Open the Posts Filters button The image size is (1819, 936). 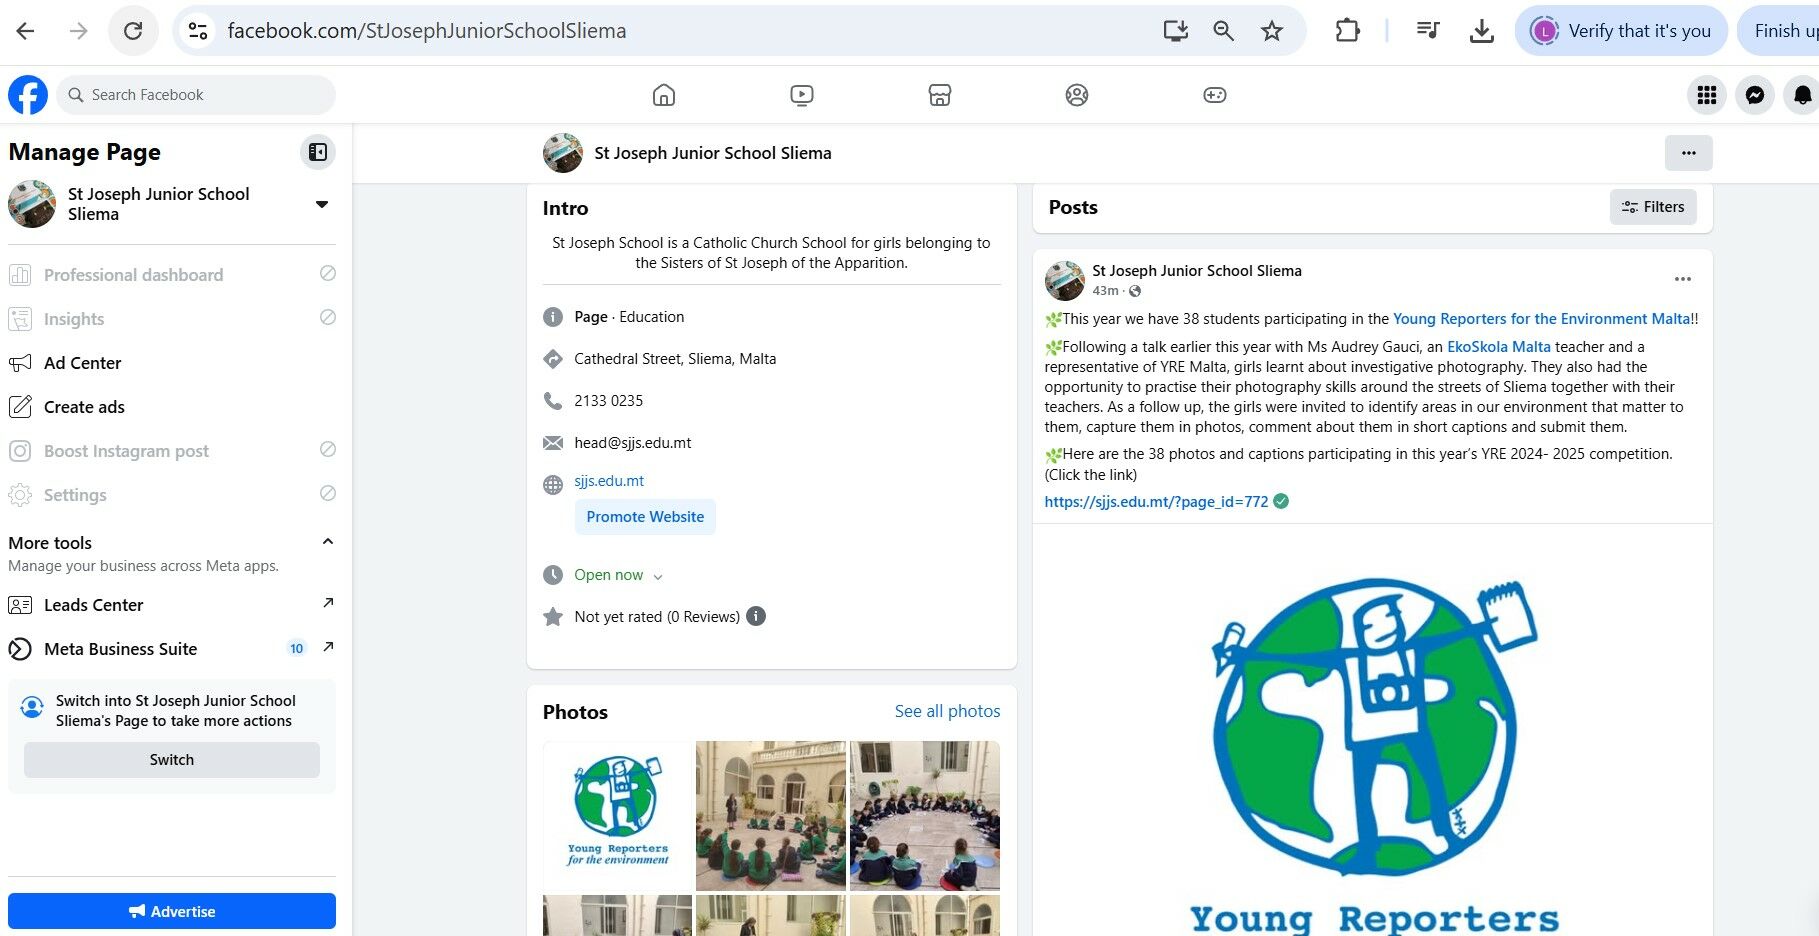(x=1652, y=207)
